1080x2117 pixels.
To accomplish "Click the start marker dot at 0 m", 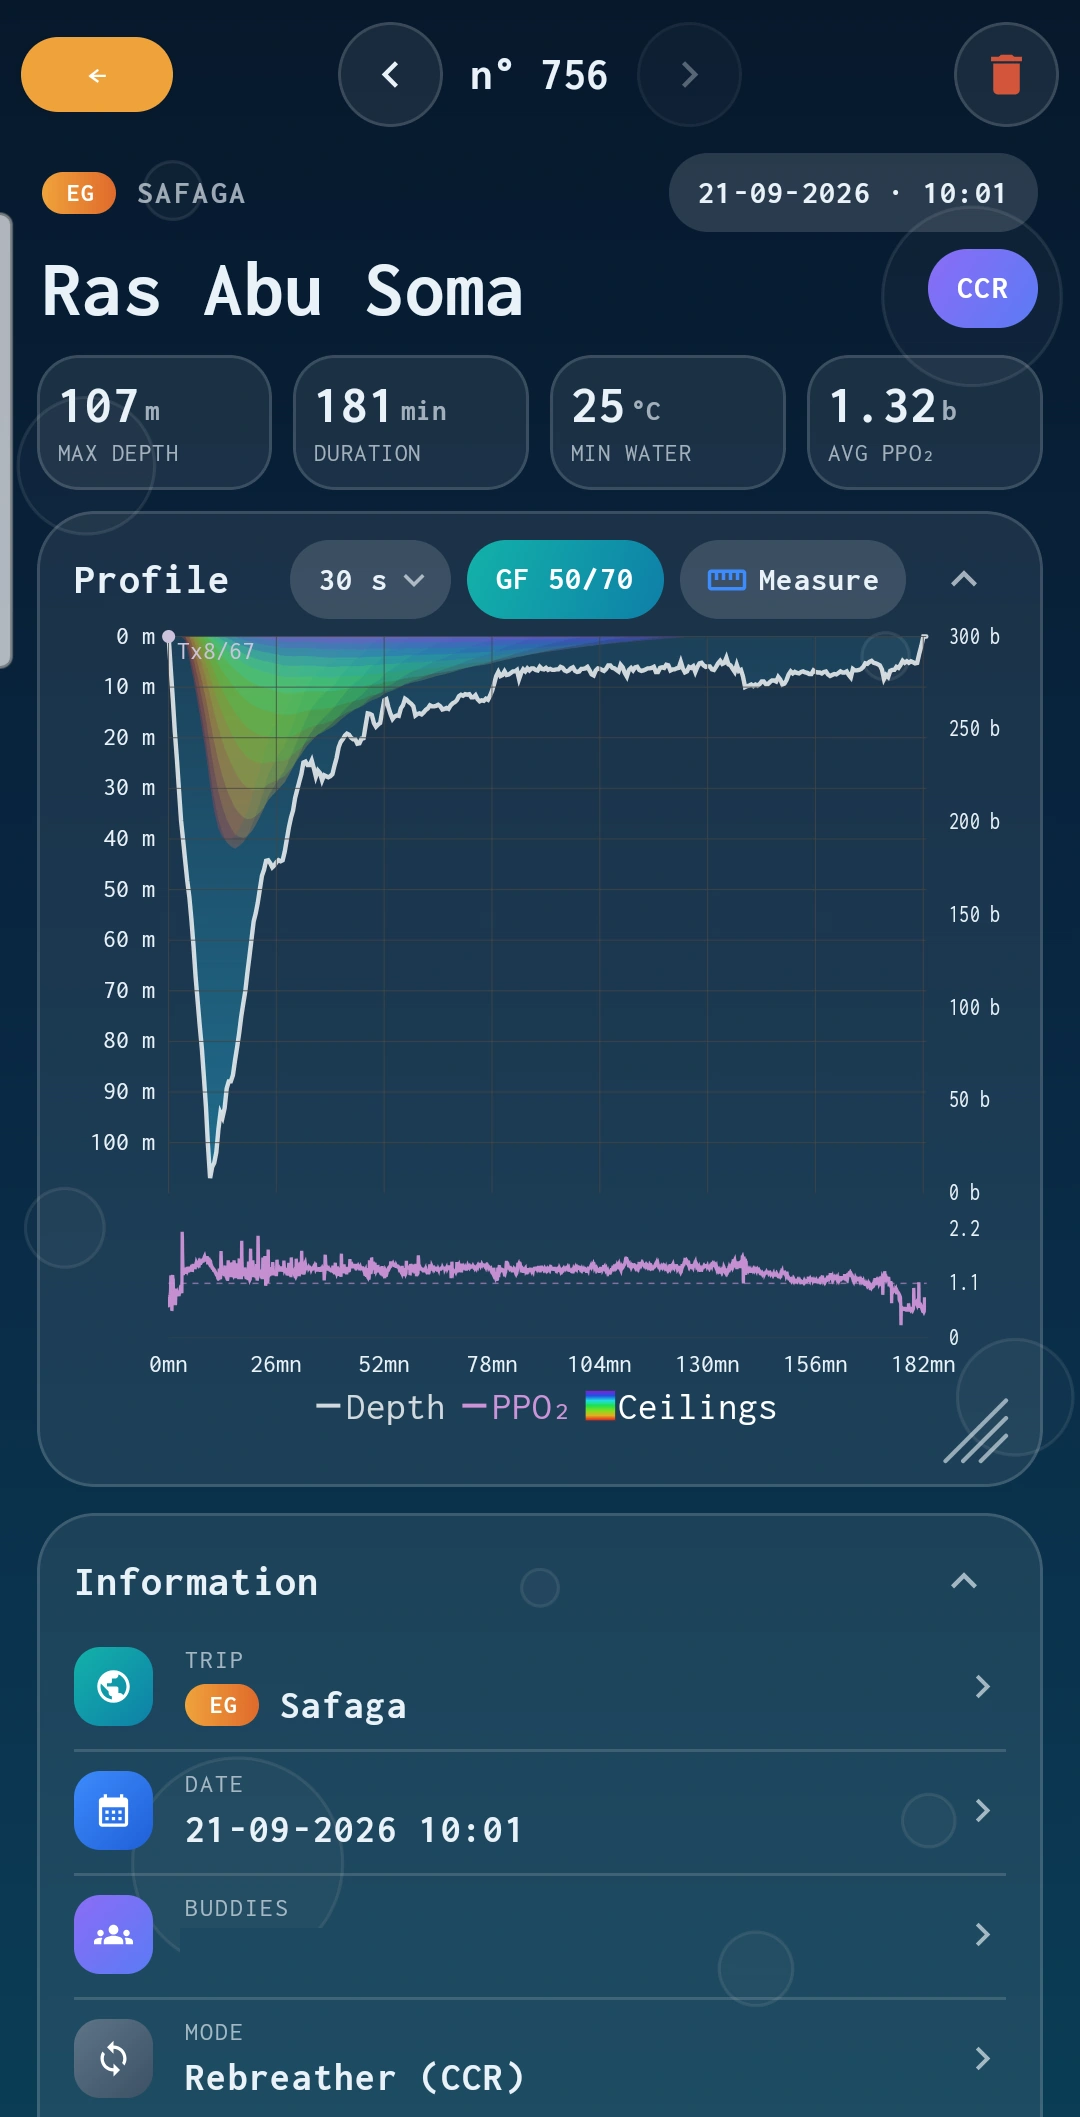I will [x=169, y=636].
